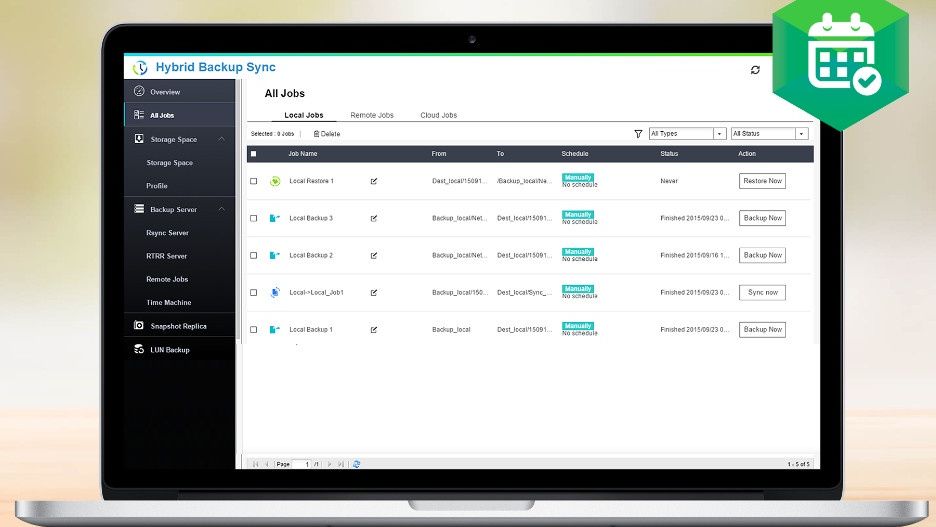
Task: Check the Local Backup 1 checkbox
Action: pos(254,330)
